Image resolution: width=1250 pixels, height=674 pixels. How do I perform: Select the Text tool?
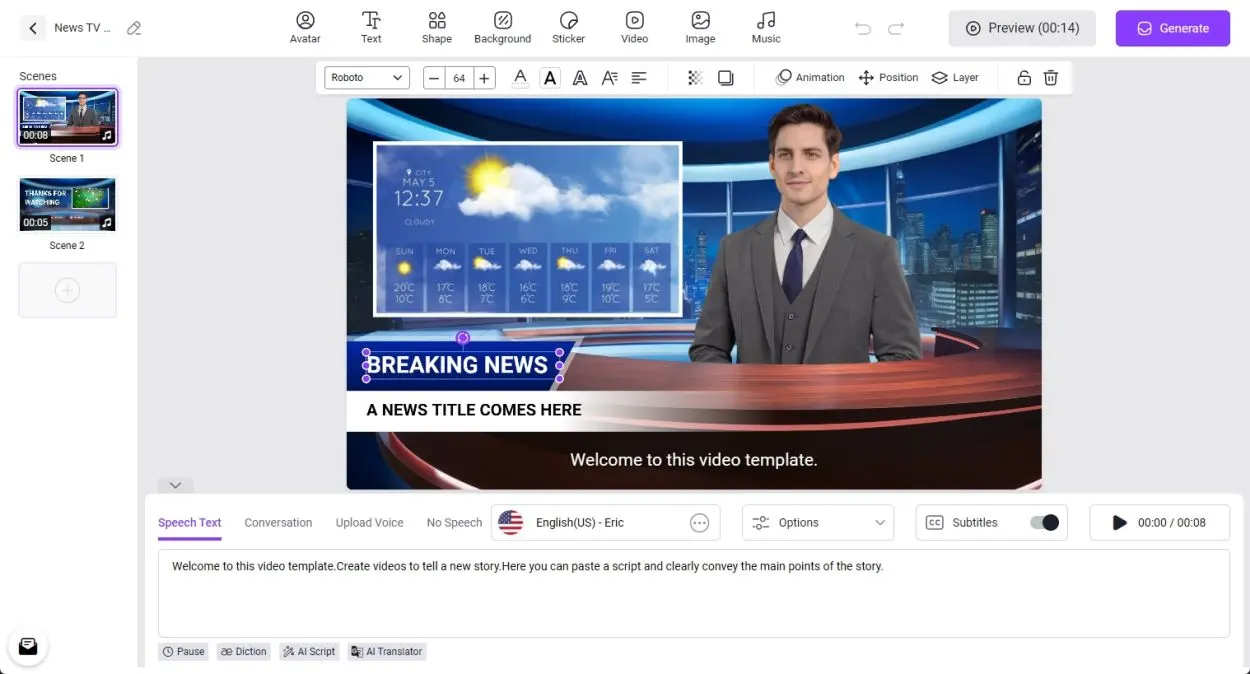click(x=371, y=27)
